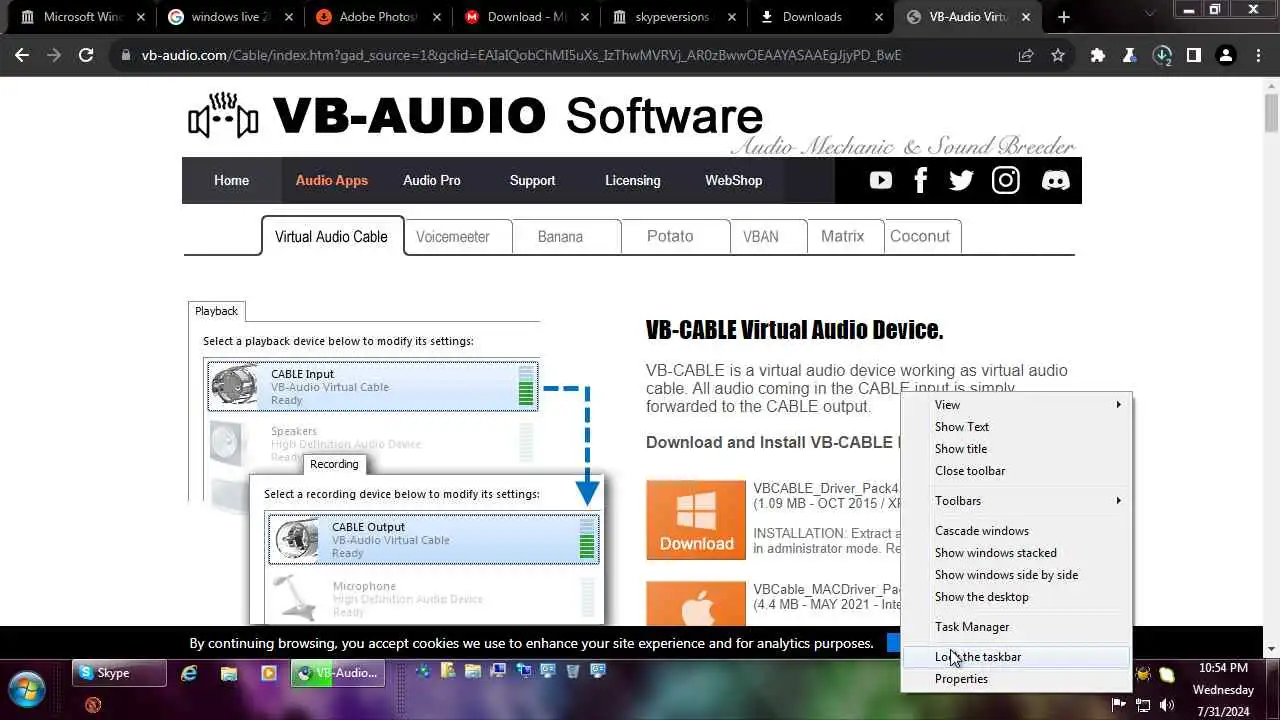Select Cascade windows from the context menu

[x=1017, y=531]
